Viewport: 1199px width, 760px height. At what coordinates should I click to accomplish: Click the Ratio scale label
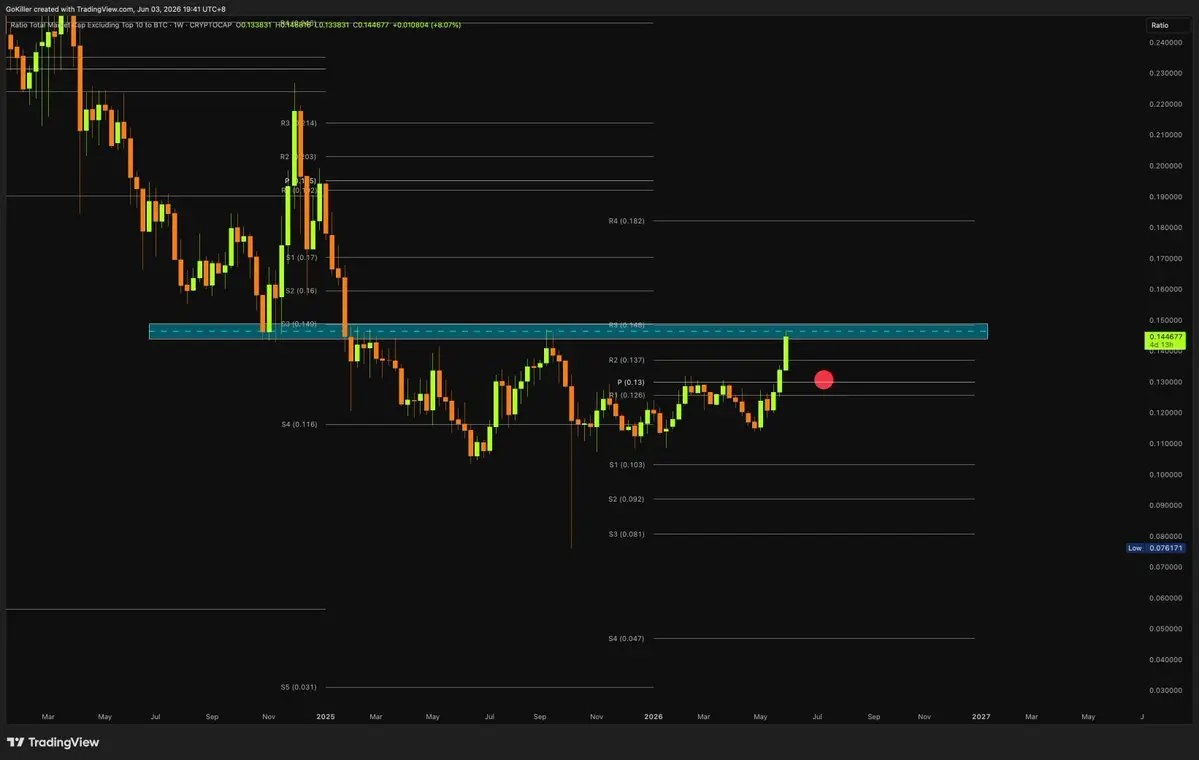pyautogui.click(x=1160, y=25)
